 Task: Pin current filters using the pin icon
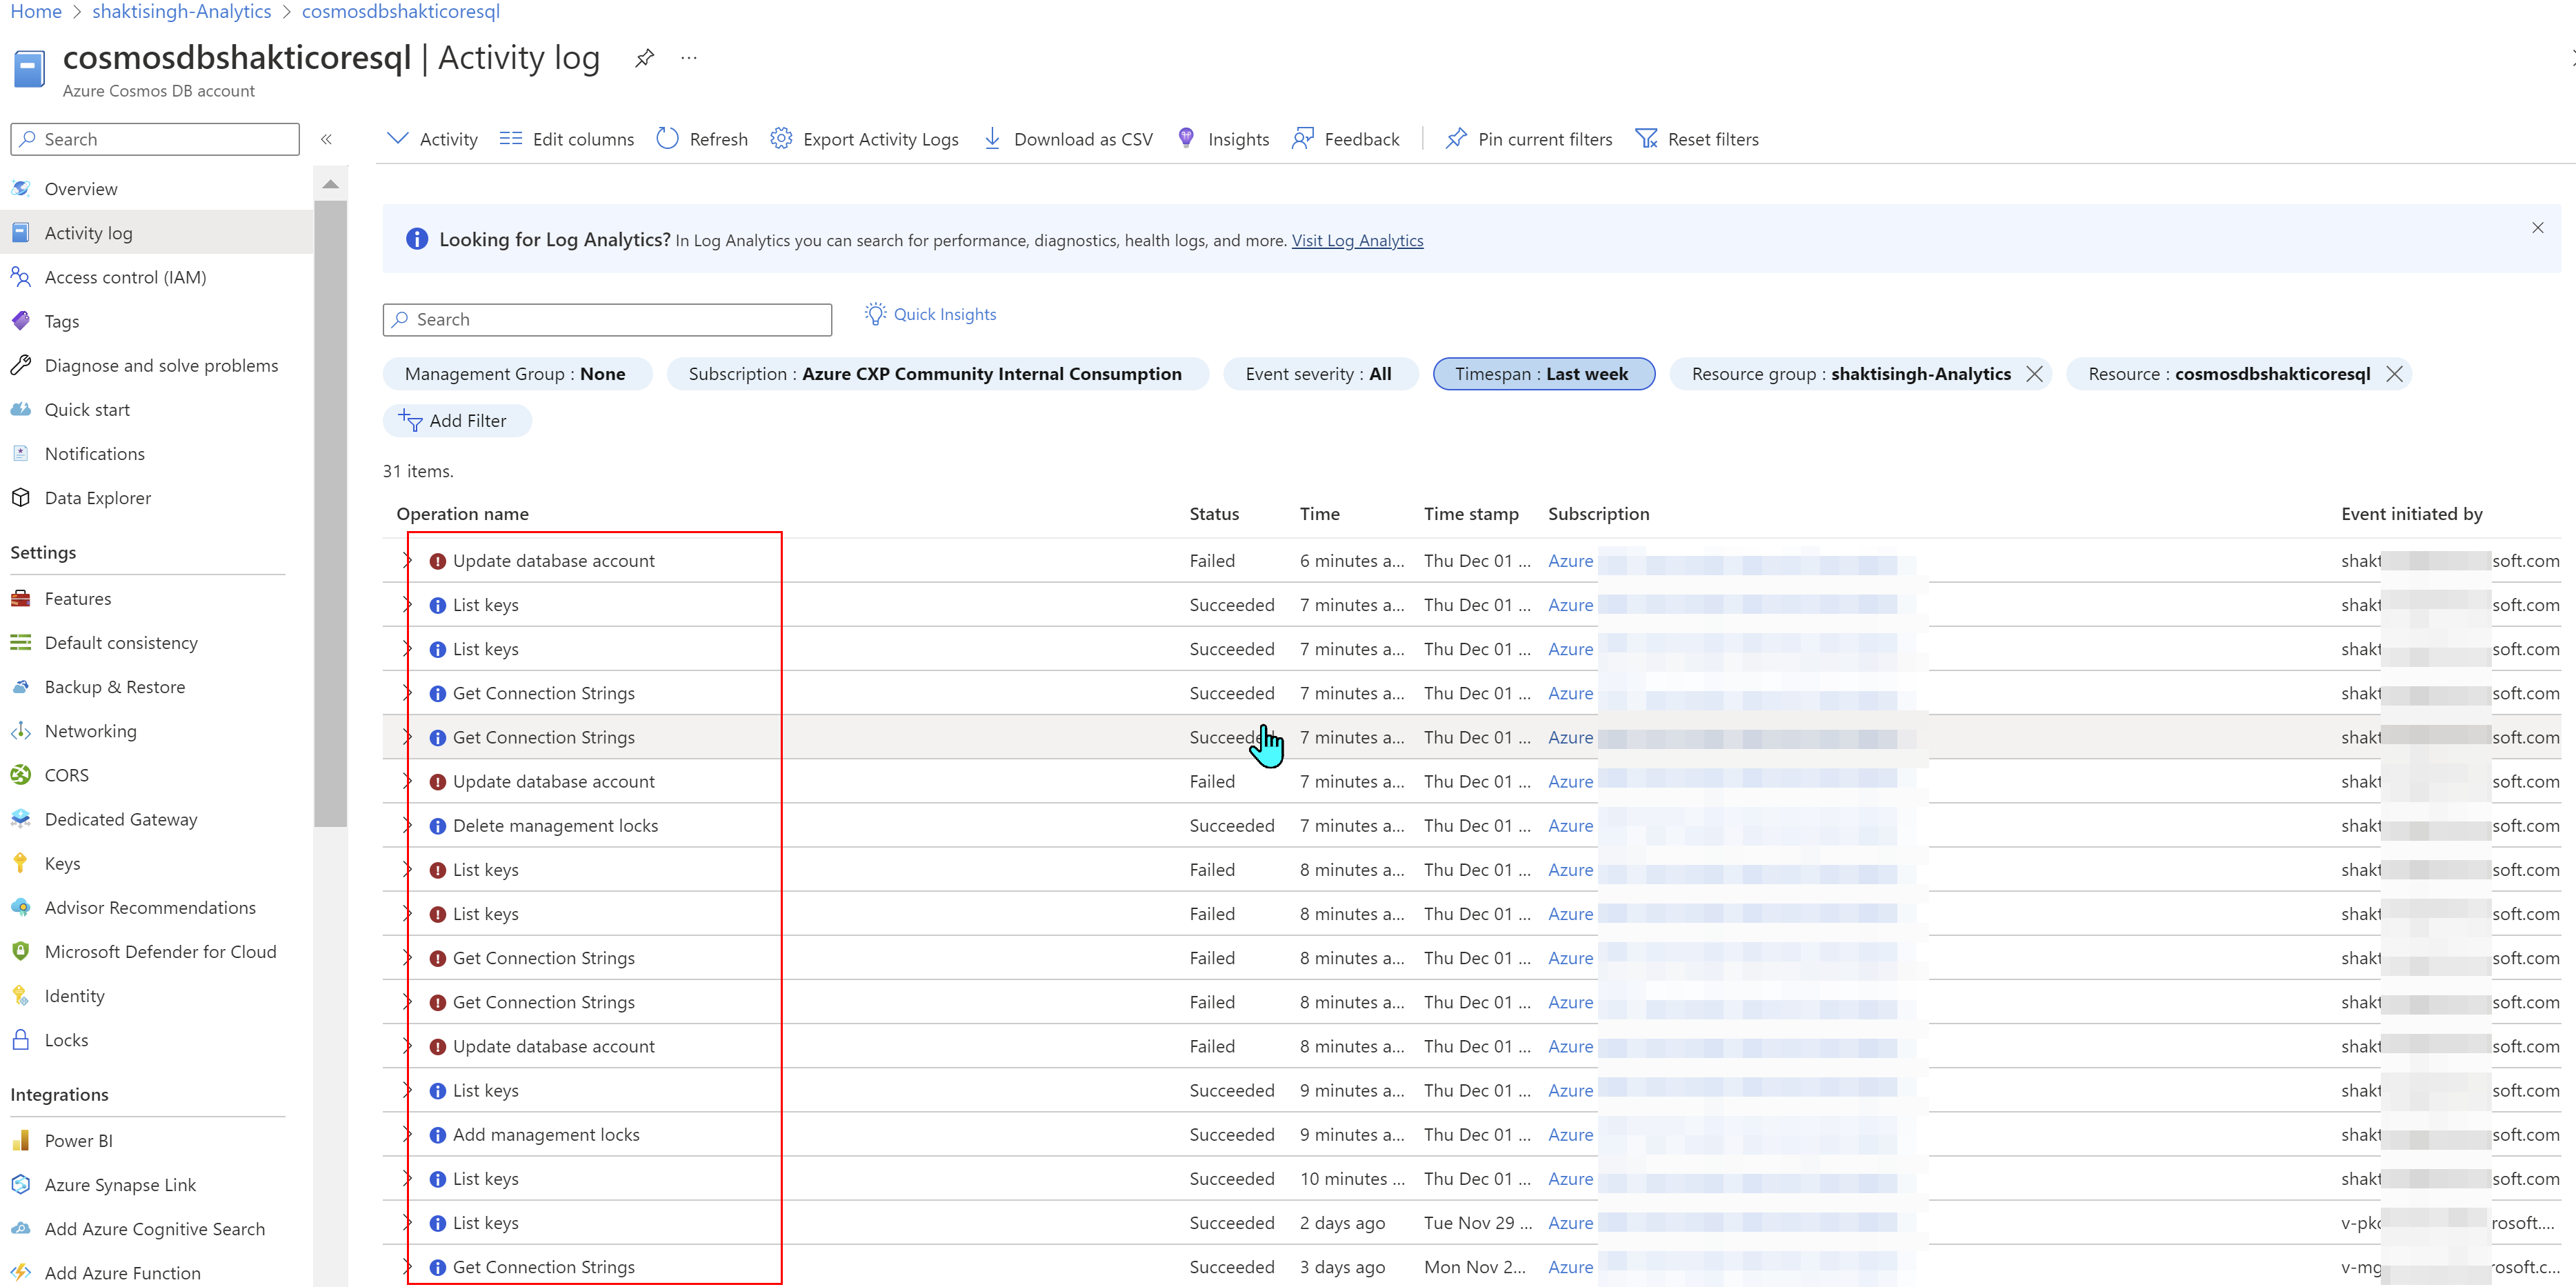1456,138
